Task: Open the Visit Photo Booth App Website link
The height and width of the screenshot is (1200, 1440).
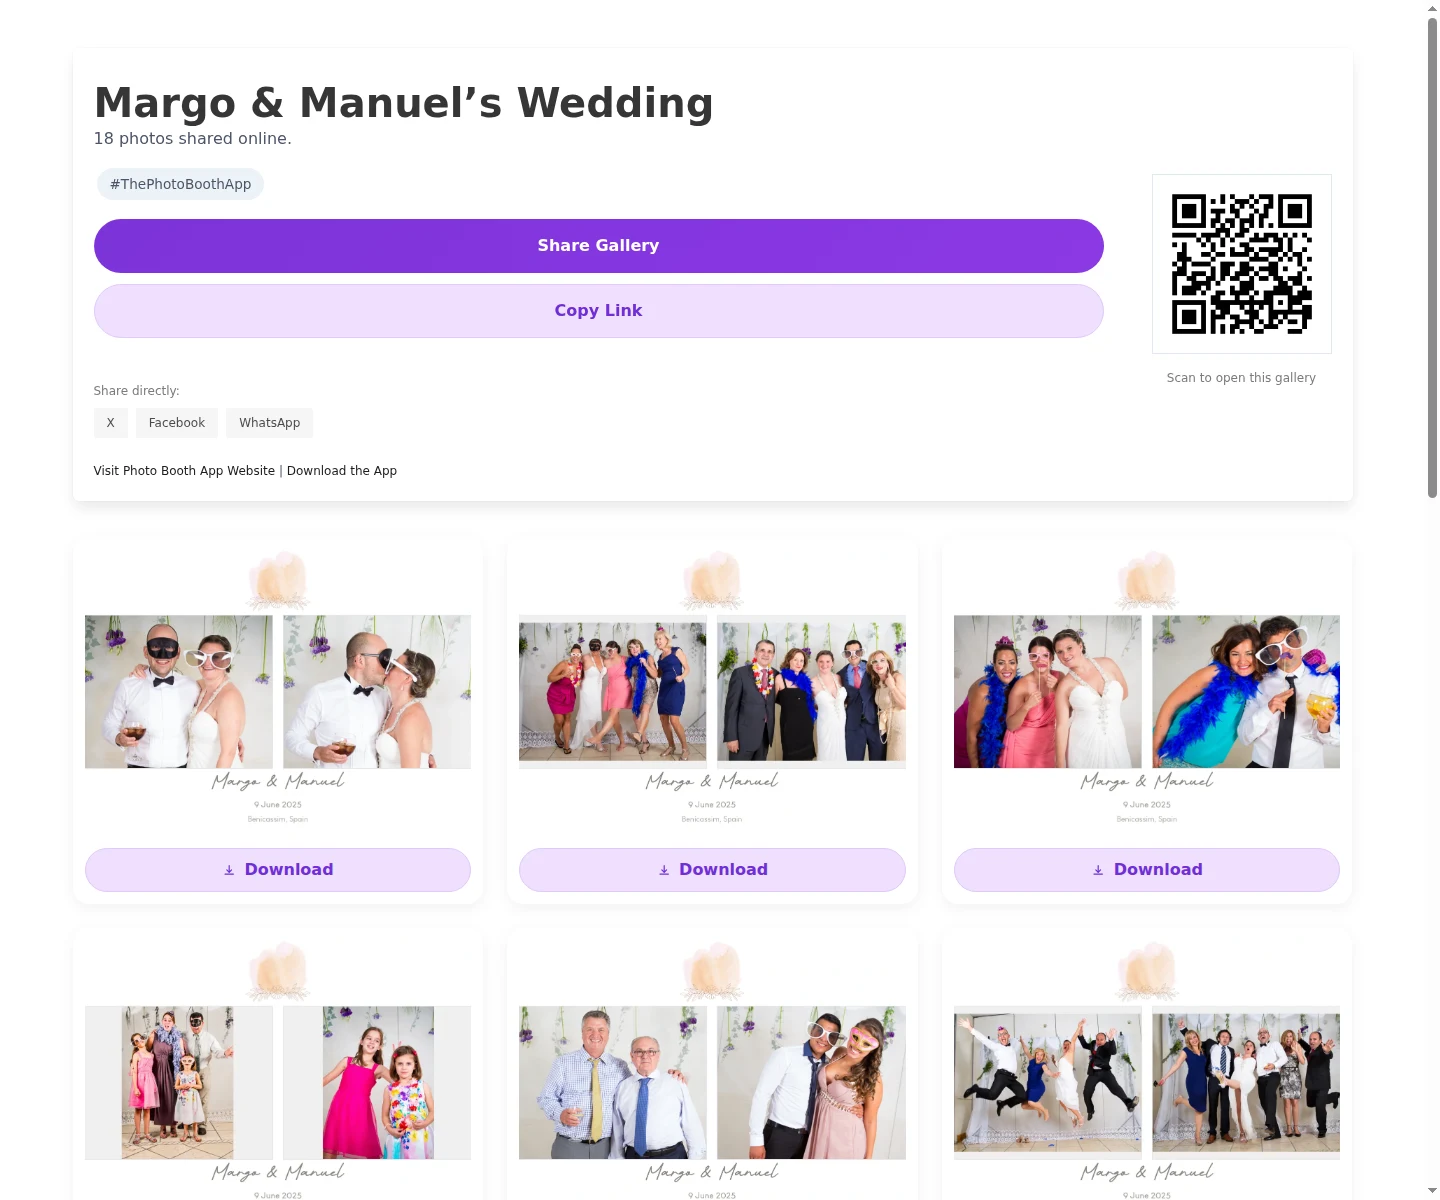Action: click(184, 471)
